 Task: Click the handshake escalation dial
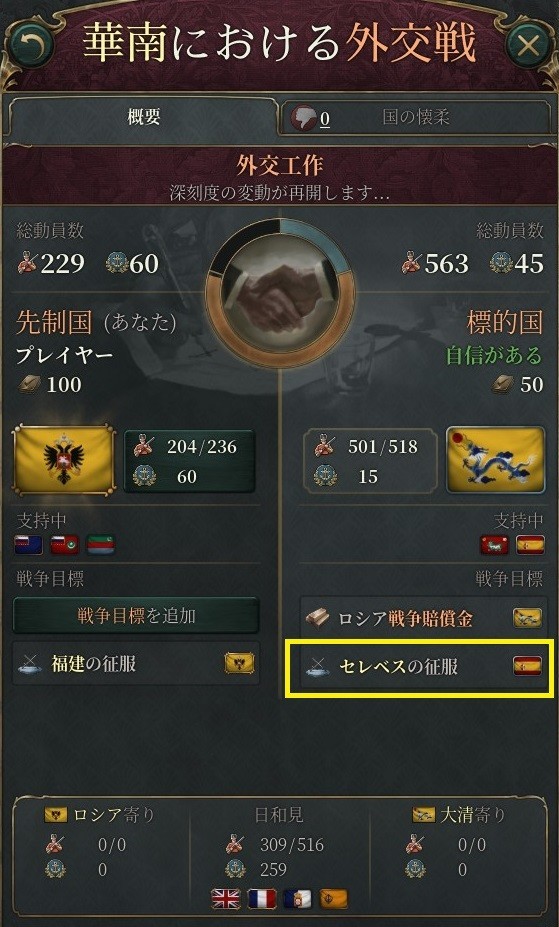pyautogui.click(x=280, y=293)
